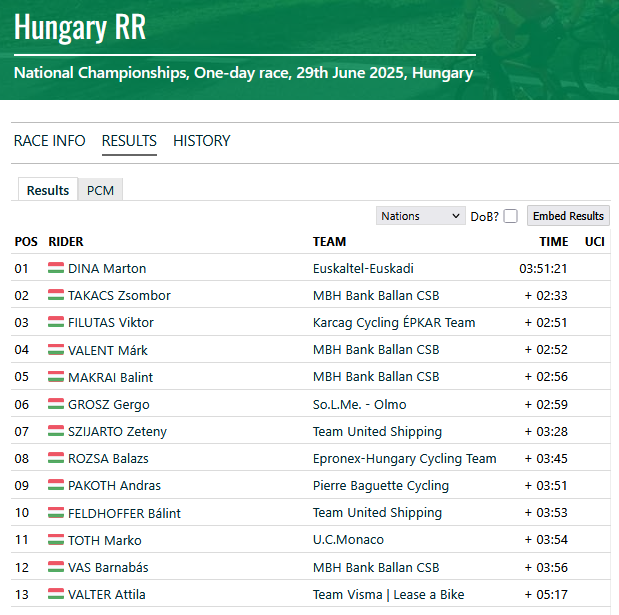Open rider SZIJARTO Zeteny
This screenshot has width=619, height=615.
(117, 431)
